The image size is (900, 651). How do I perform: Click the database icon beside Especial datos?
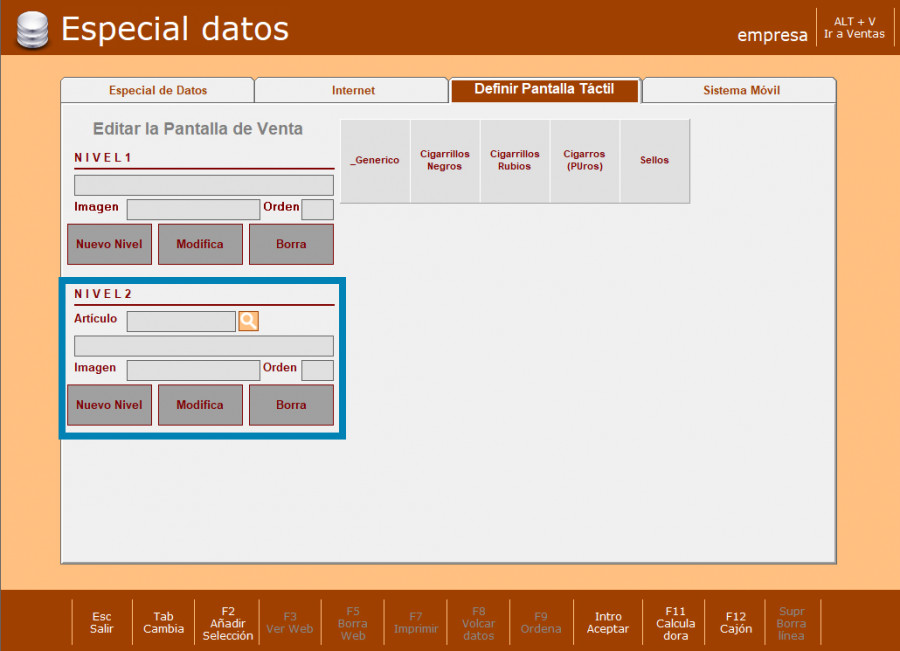point(33,30)
